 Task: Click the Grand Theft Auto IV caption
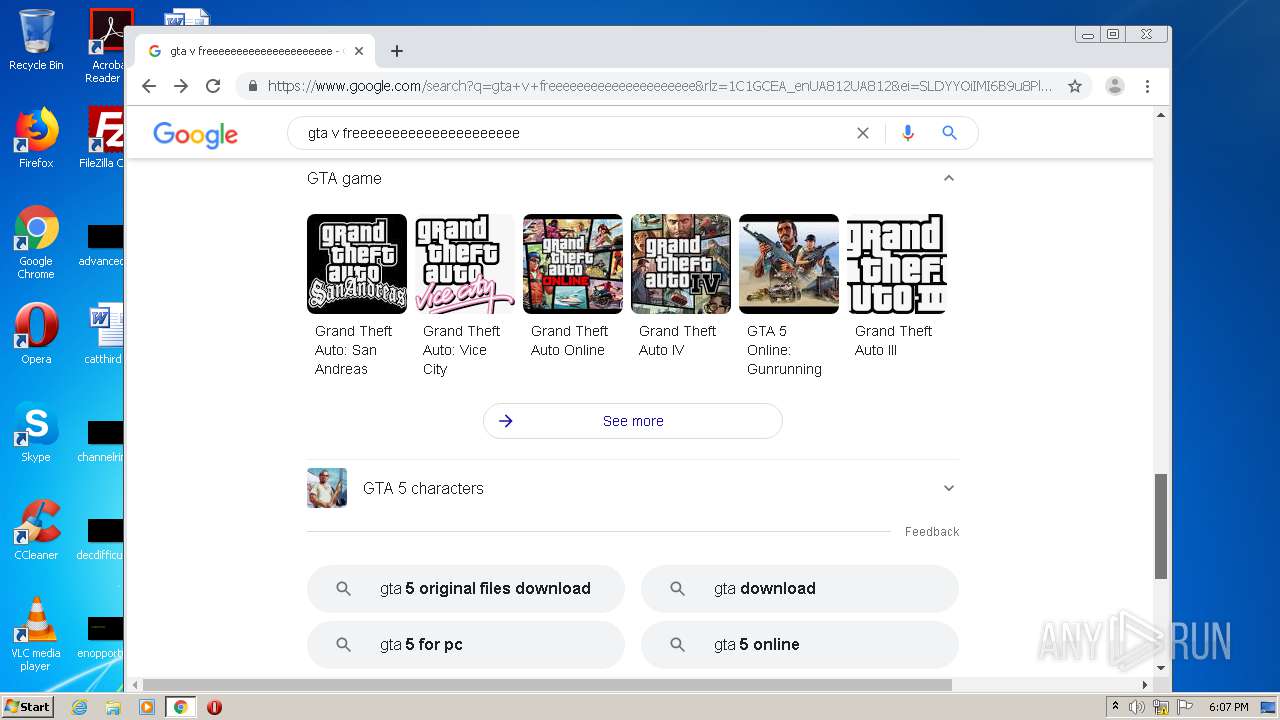[677, 341]
